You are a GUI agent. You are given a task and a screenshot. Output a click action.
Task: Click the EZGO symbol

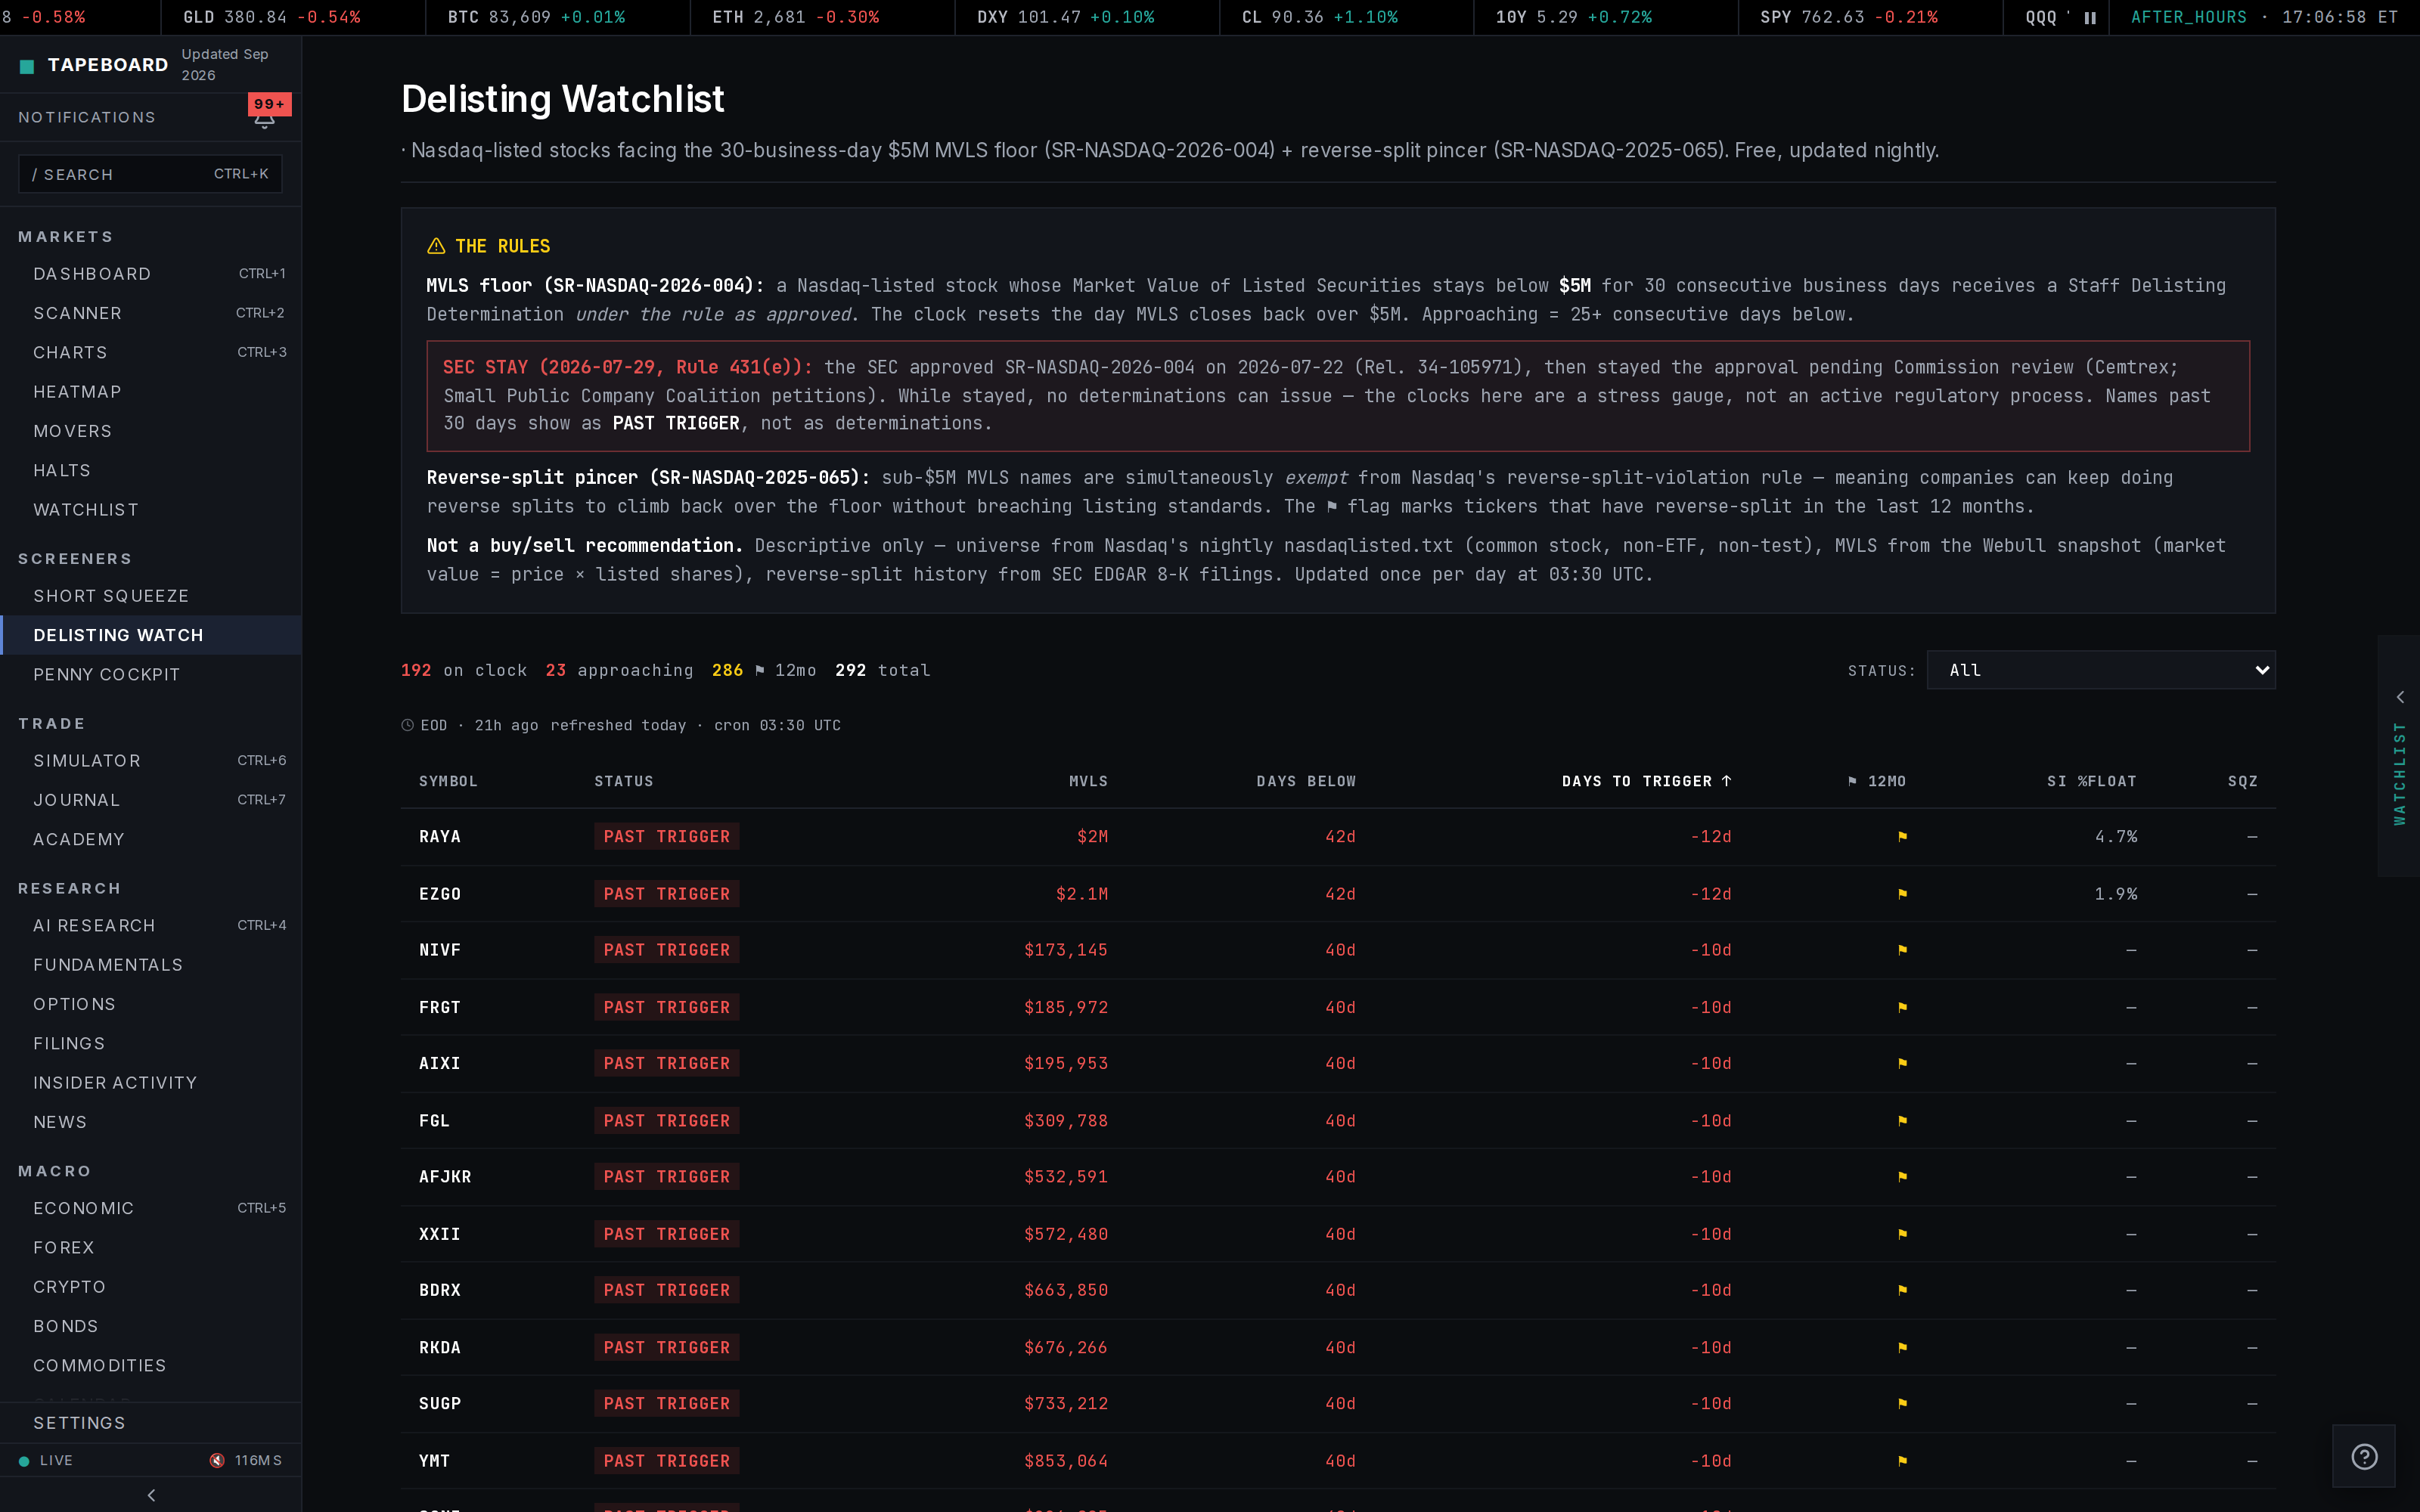coord(440,894)
